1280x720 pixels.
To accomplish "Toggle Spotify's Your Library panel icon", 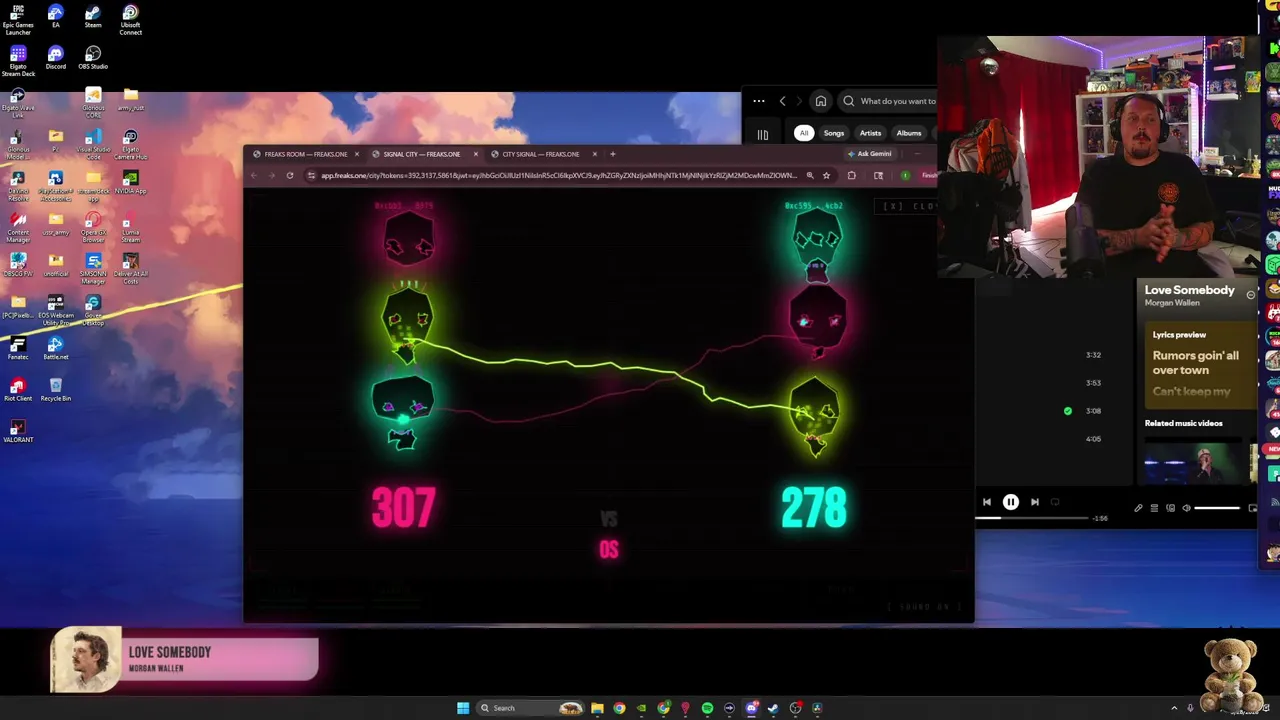I will [762, 134].
